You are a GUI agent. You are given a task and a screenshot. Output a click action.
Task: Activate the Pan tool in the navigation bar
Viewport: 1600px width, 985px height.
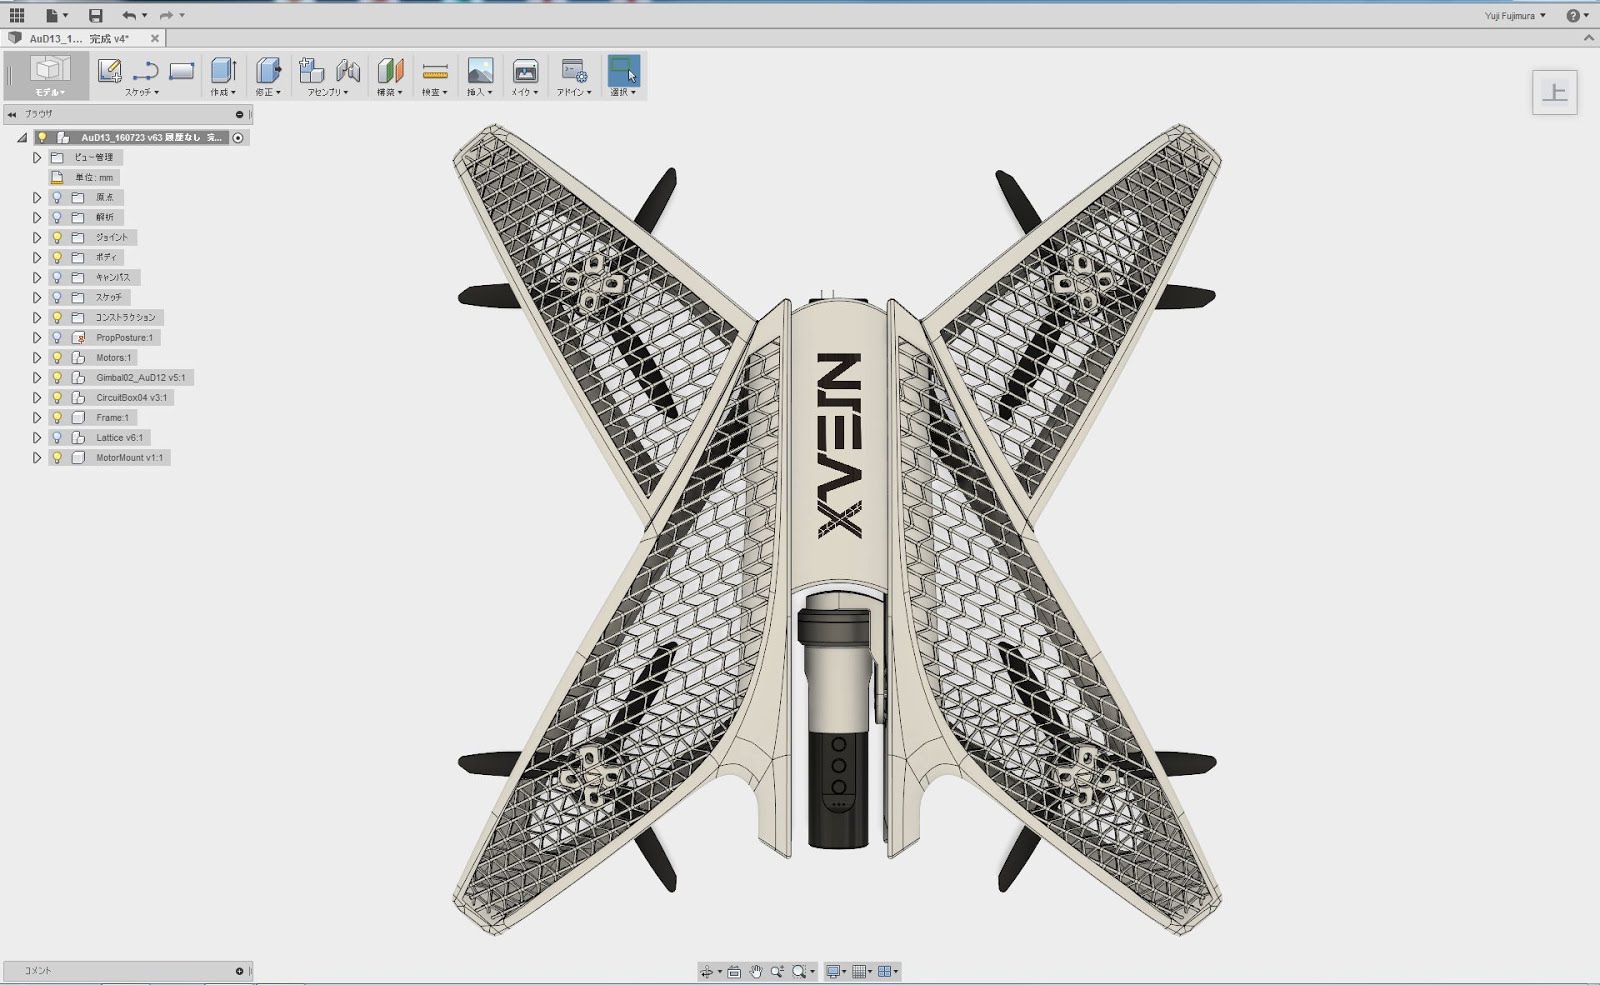[x=756, y=970]
